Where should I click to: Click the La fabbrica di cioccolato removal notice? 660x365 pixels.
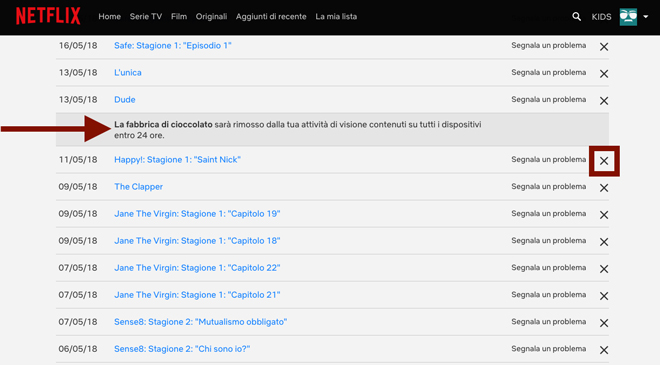tap(333, 130)
